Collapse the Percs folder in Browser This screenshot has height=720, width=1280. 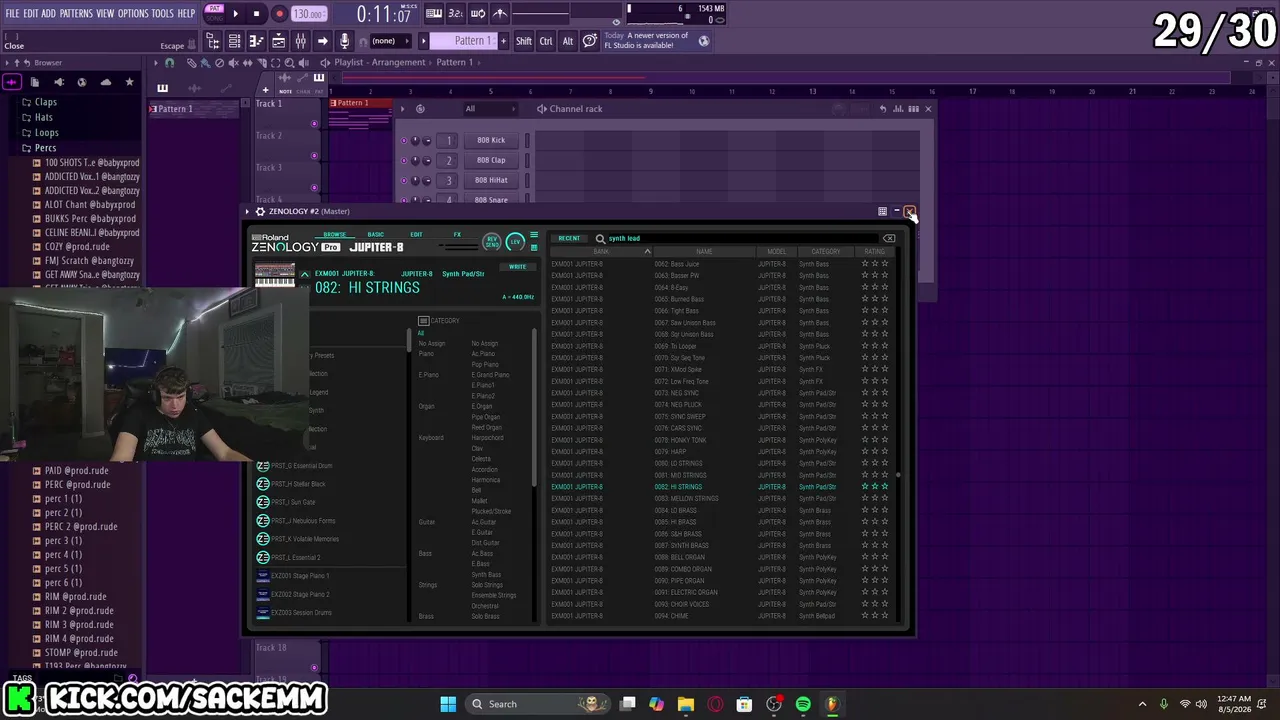(x=45, y=148)
